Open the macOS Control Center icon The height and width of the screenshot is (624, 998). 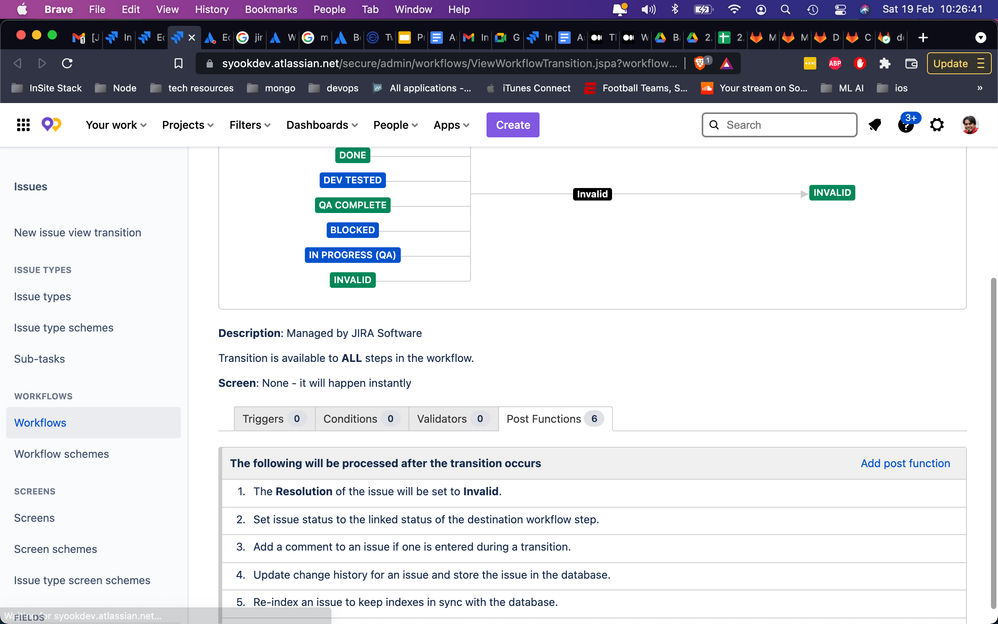840,10
